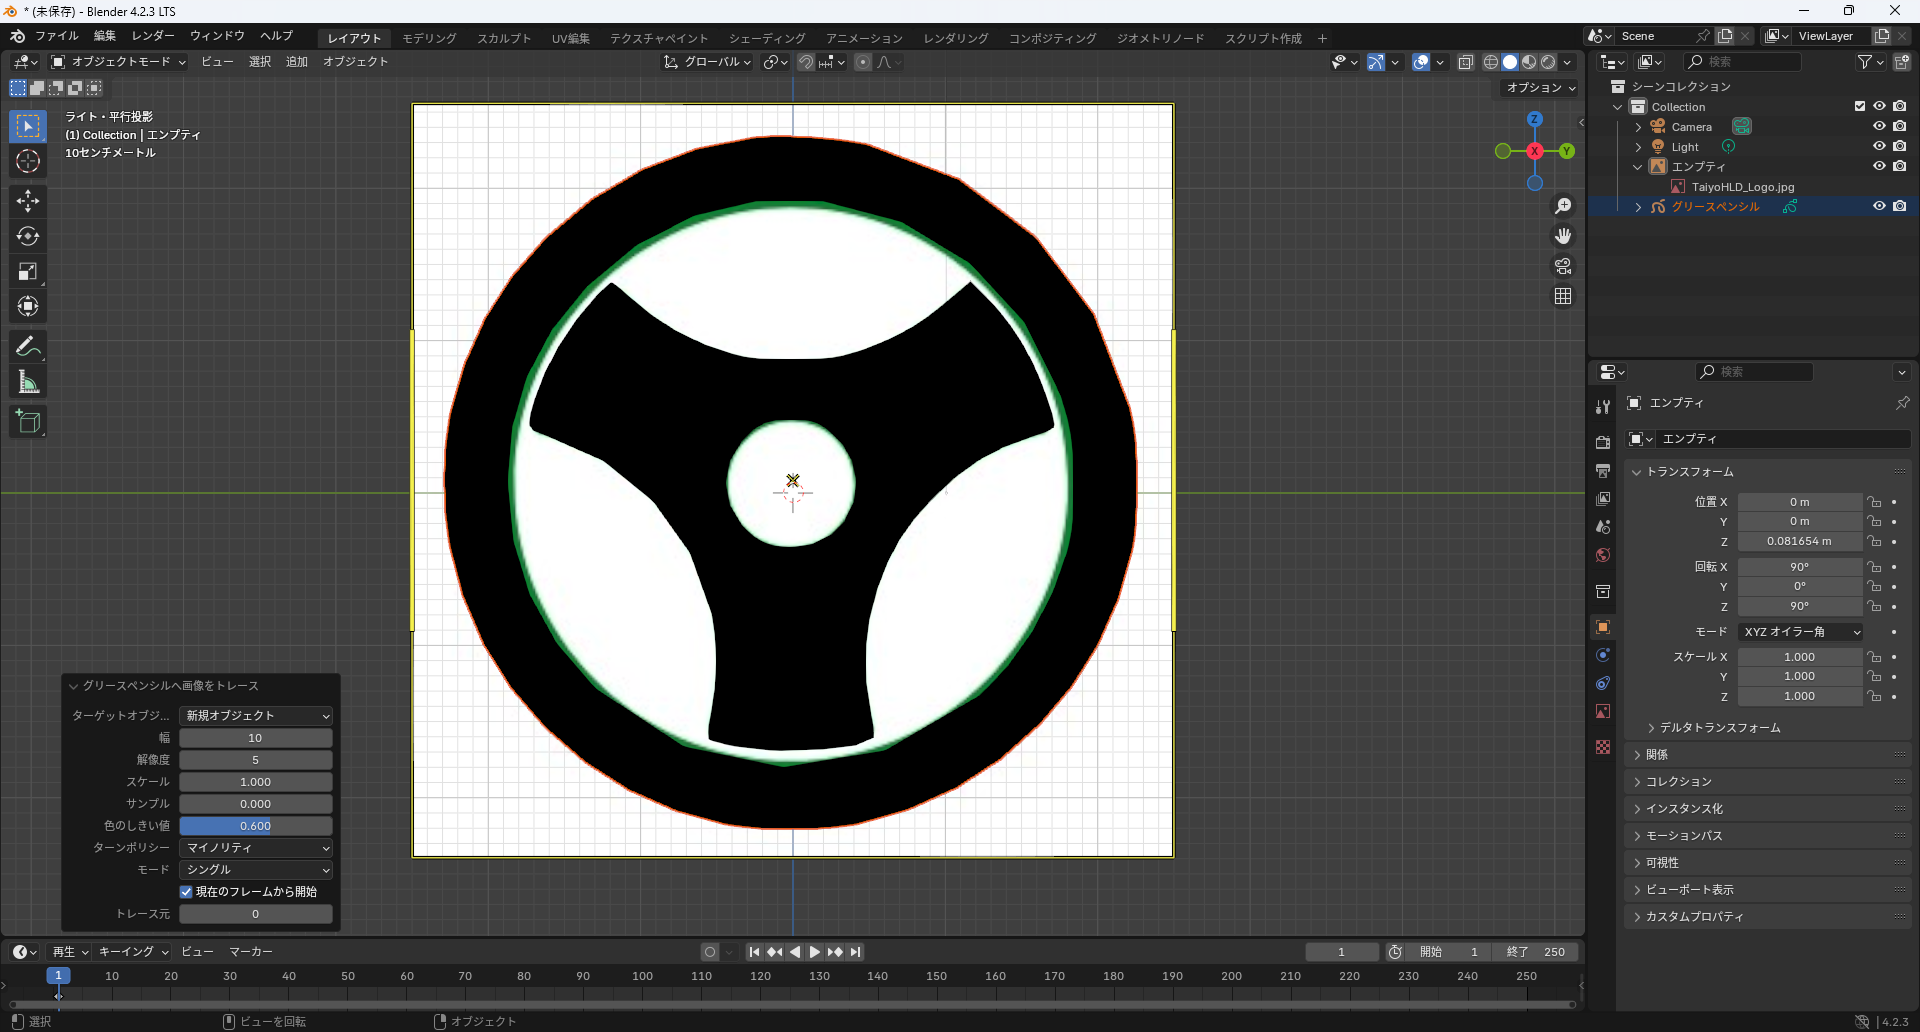Open the オブジェクトモード mode dropdown
The image size is (1920, 1032).
119,62
